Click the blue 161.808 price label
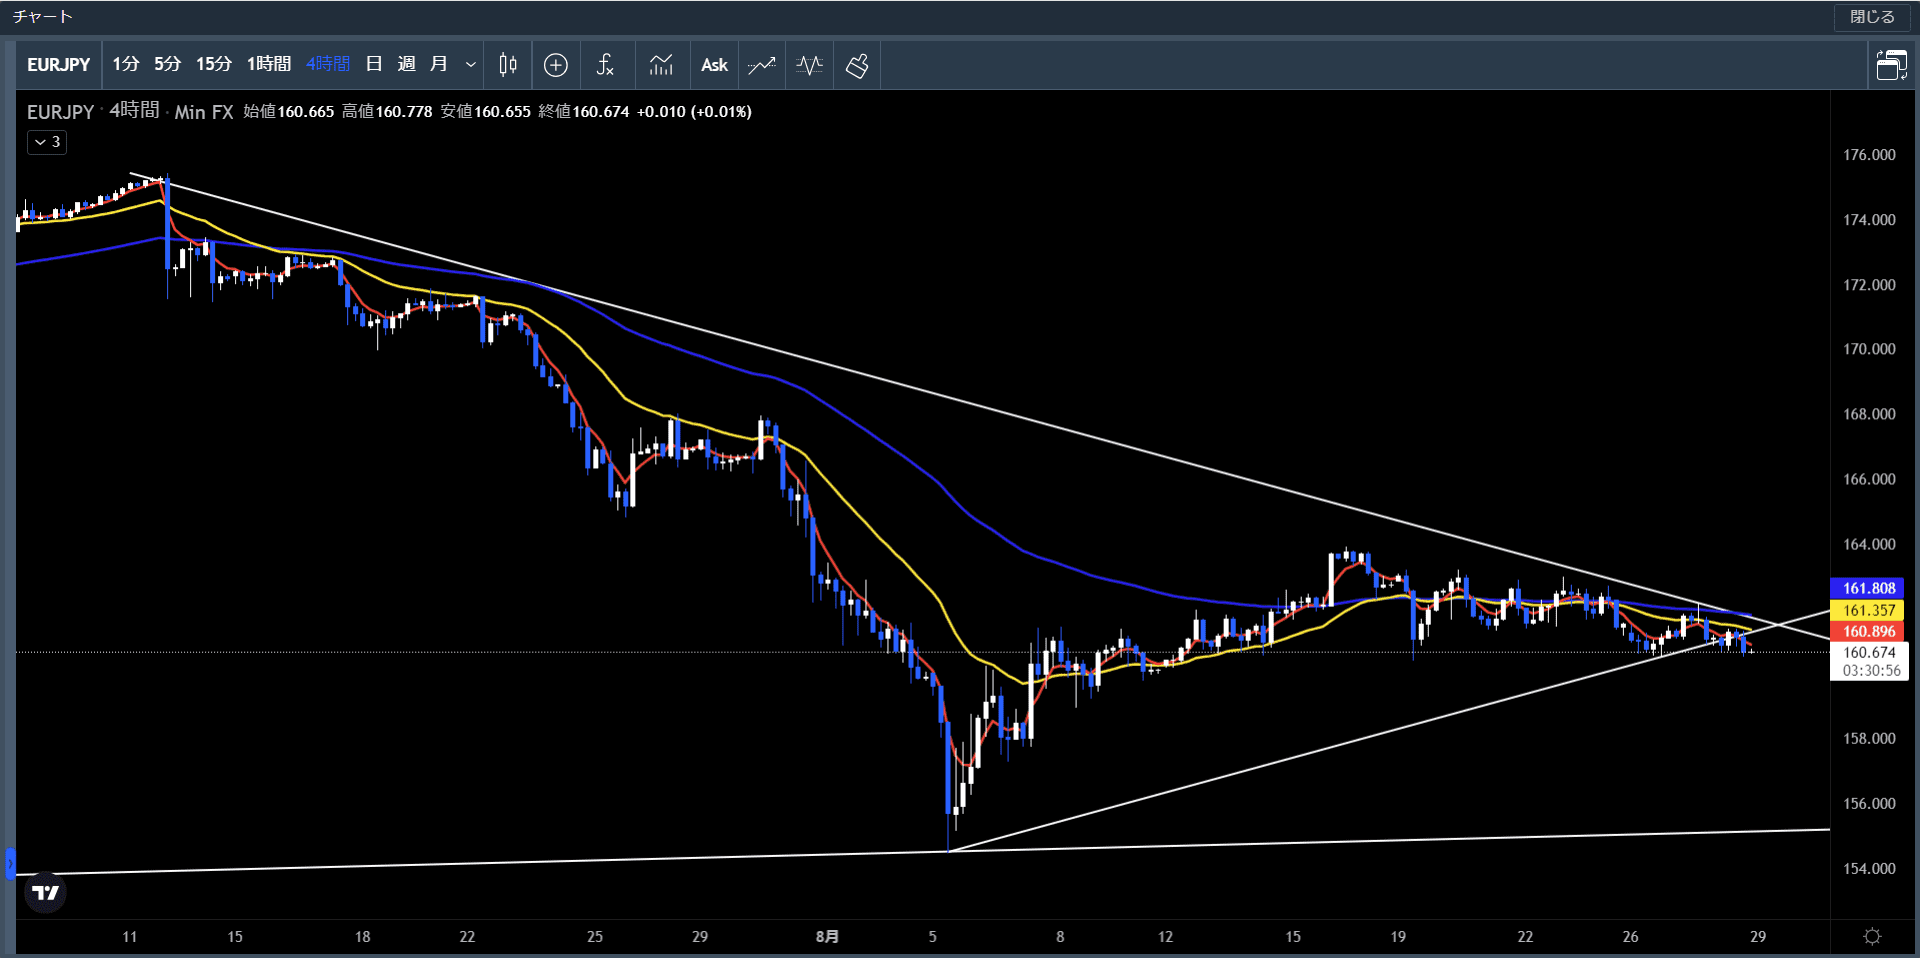 pos(1869,588)
